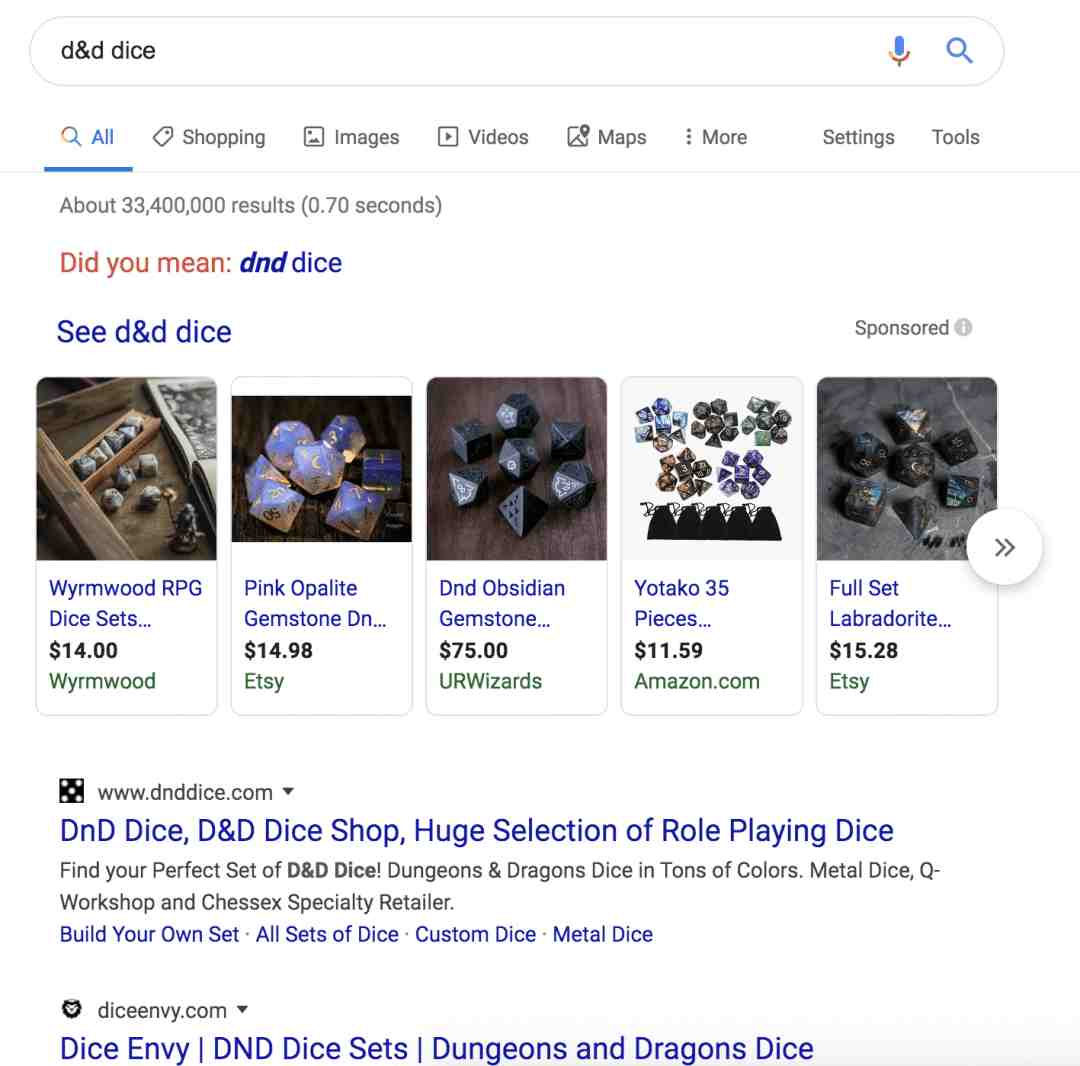
Task: Click the blue magnifying glass search button
Action: click(x=959, y=50)
